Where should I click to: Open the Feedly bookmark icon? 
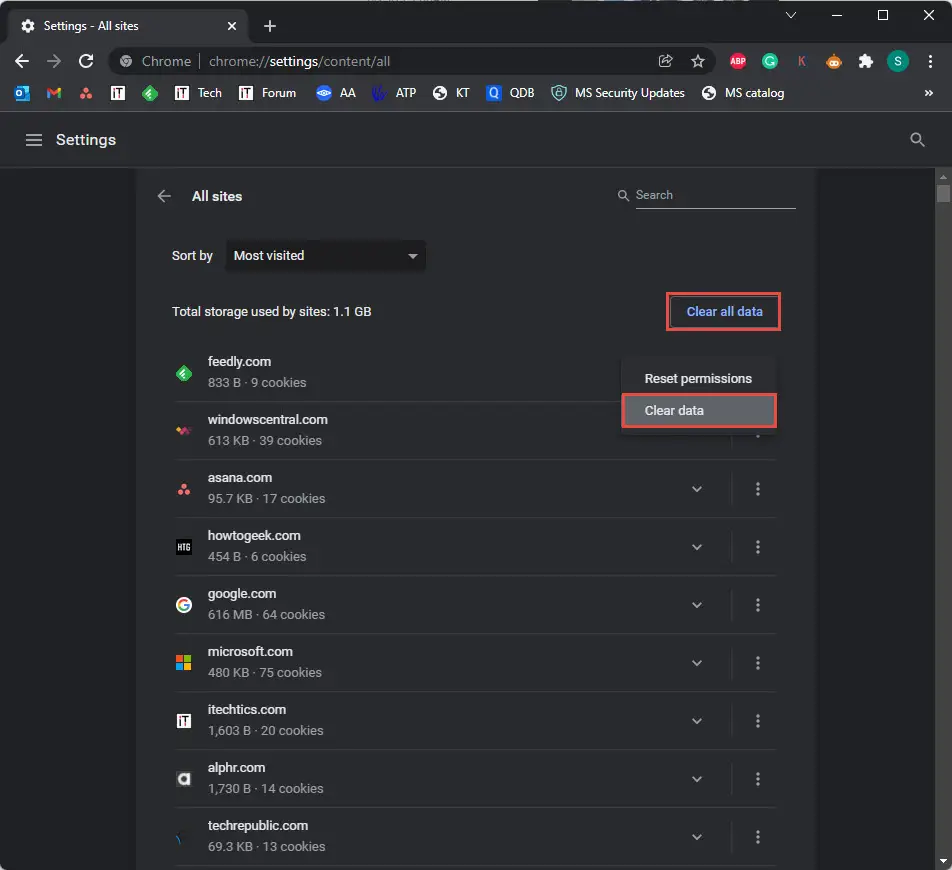click(150, 93)
